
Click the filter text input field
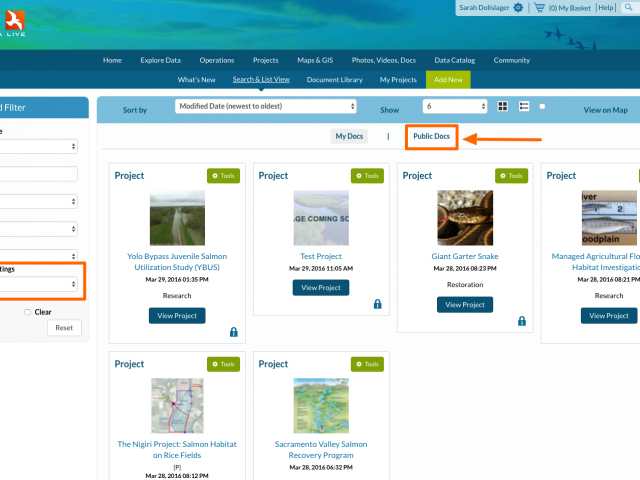38,174
